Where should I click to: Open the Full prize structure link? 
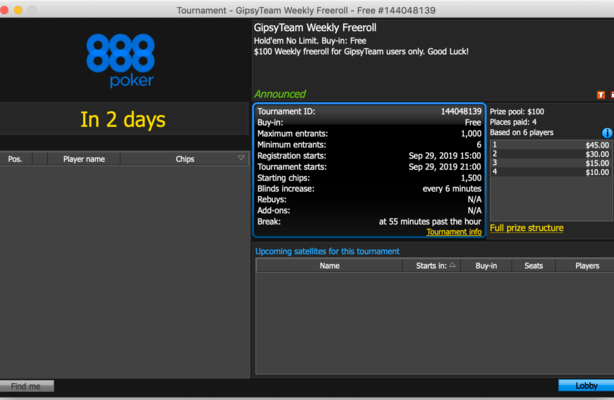[526, 228]
